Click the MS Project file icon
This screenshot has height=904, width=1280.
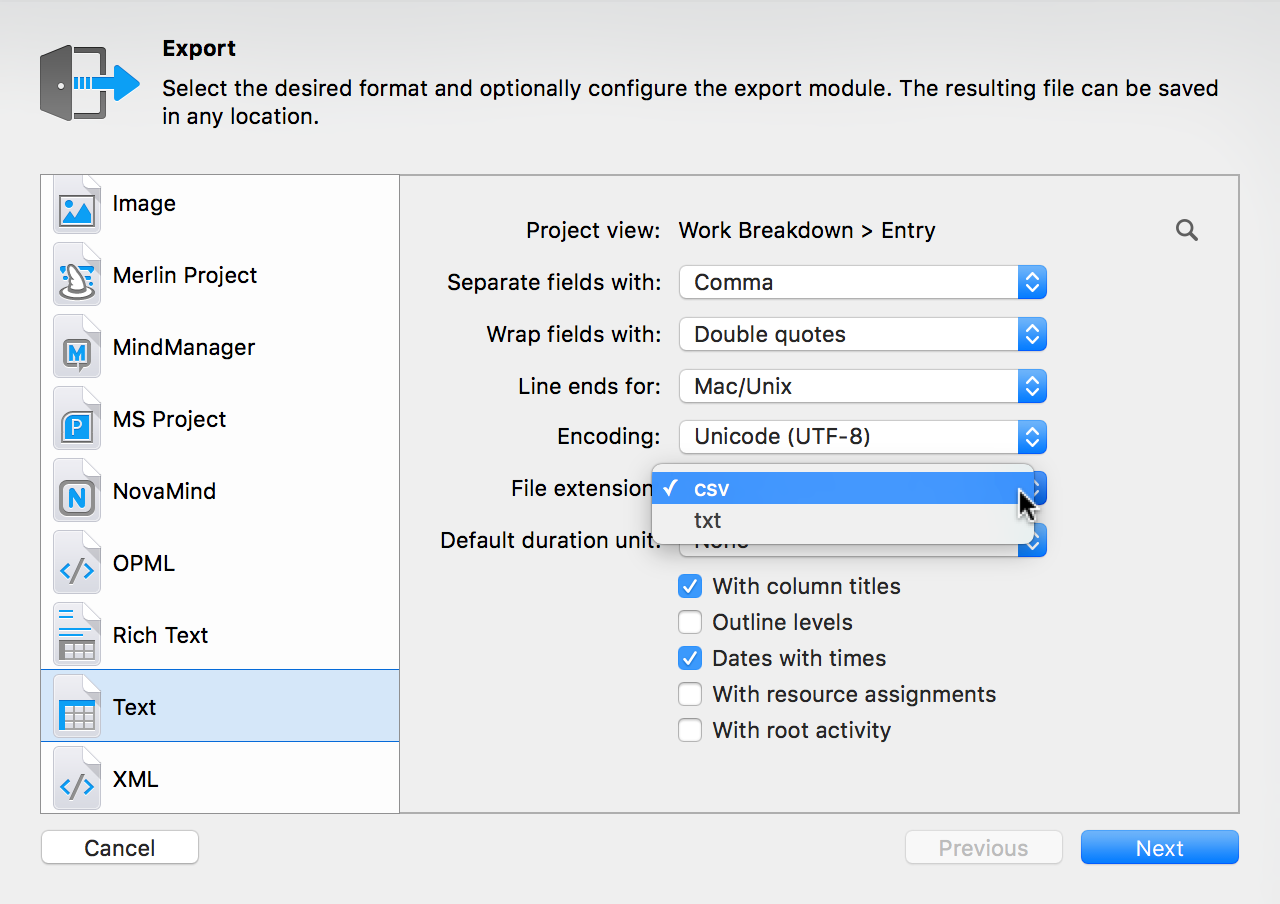pos(77,419)
